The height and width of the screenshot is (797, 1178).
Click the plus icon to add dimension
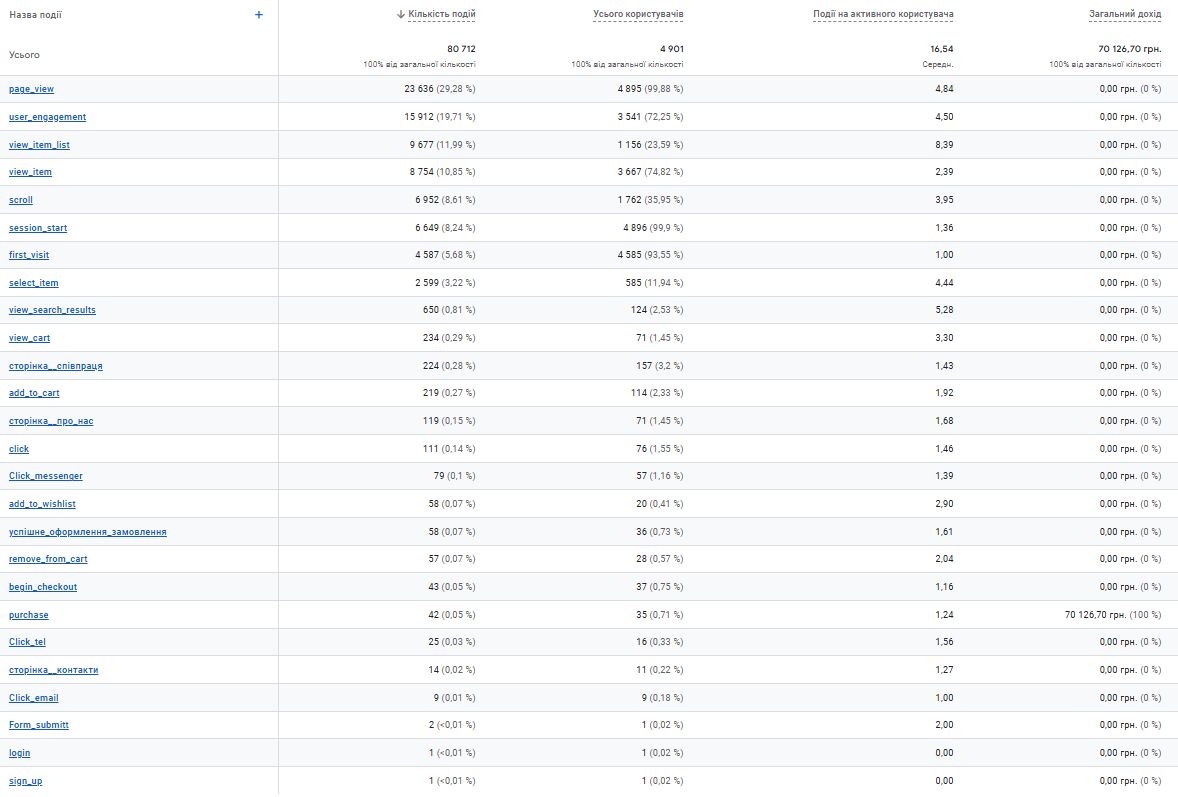(258, 14)
